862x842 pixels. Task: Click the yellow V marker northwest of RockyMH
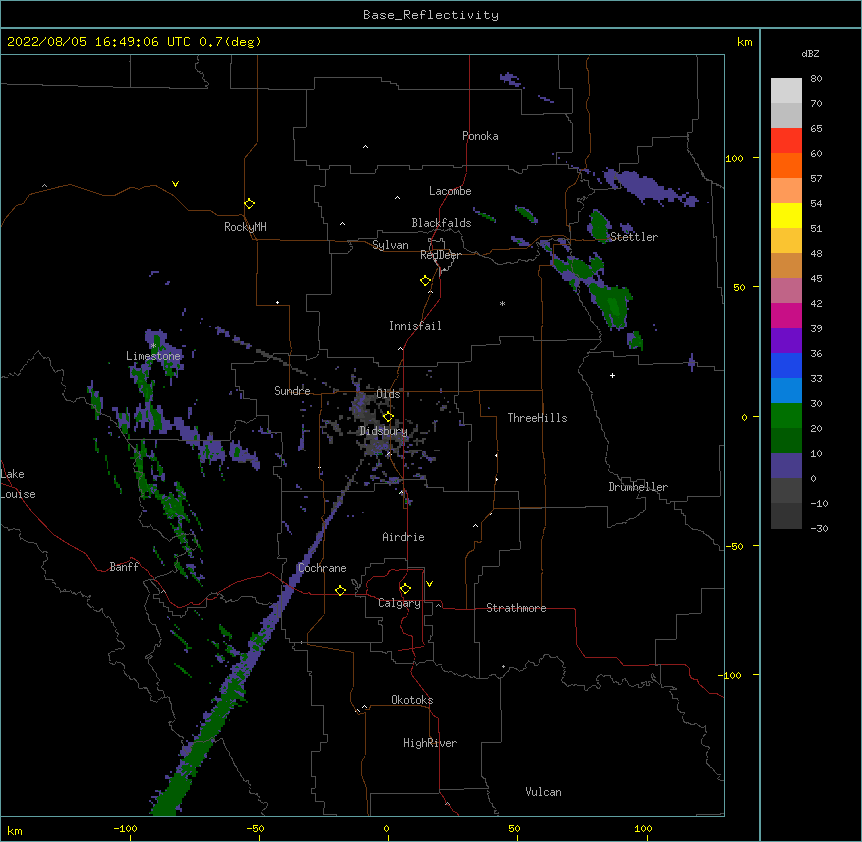click(x=175, y=184)
